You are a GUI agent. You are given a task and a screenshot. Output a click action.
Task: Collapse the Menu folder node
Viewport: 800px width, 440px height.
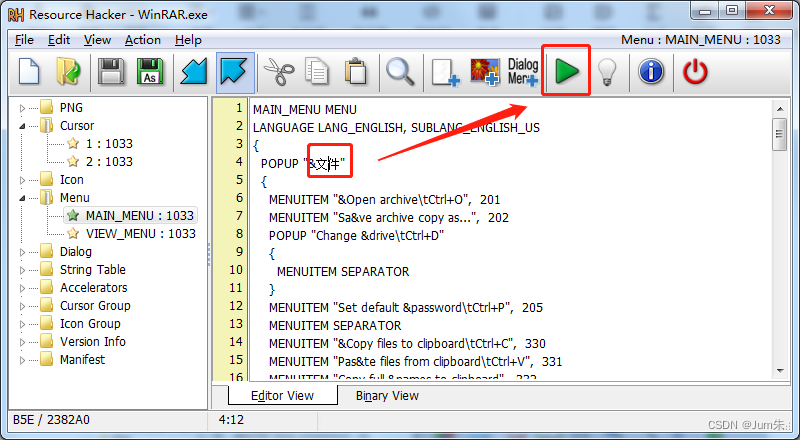tap(22, 198)
